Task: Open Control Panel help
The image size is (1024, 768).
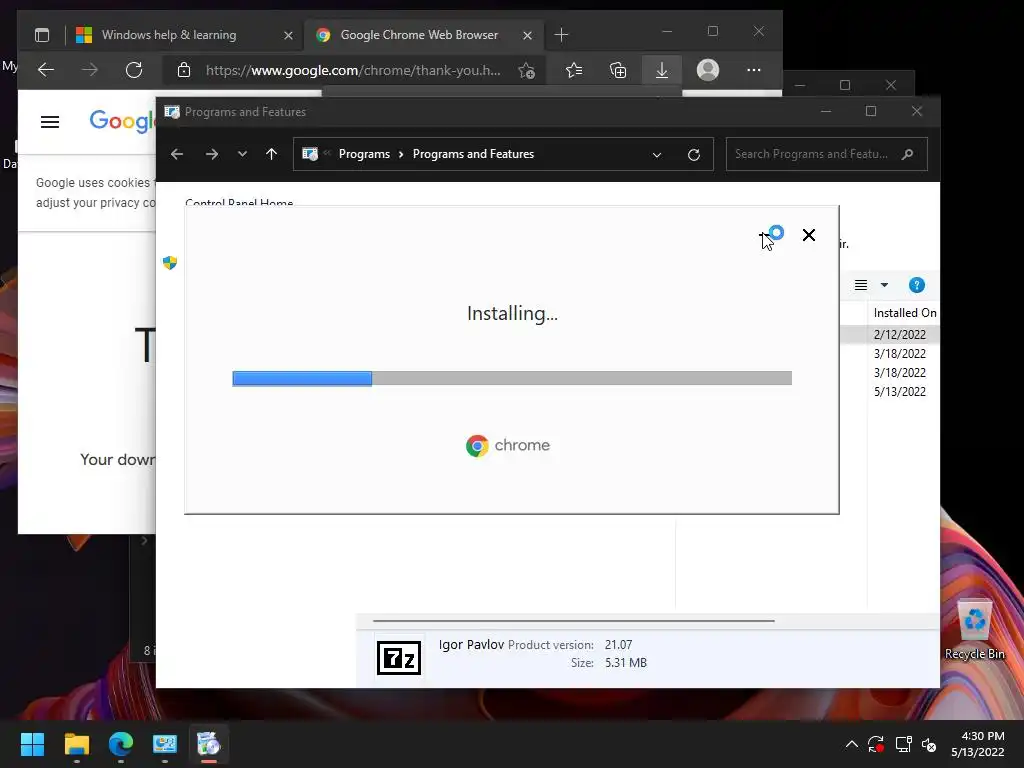Action: 917,285
